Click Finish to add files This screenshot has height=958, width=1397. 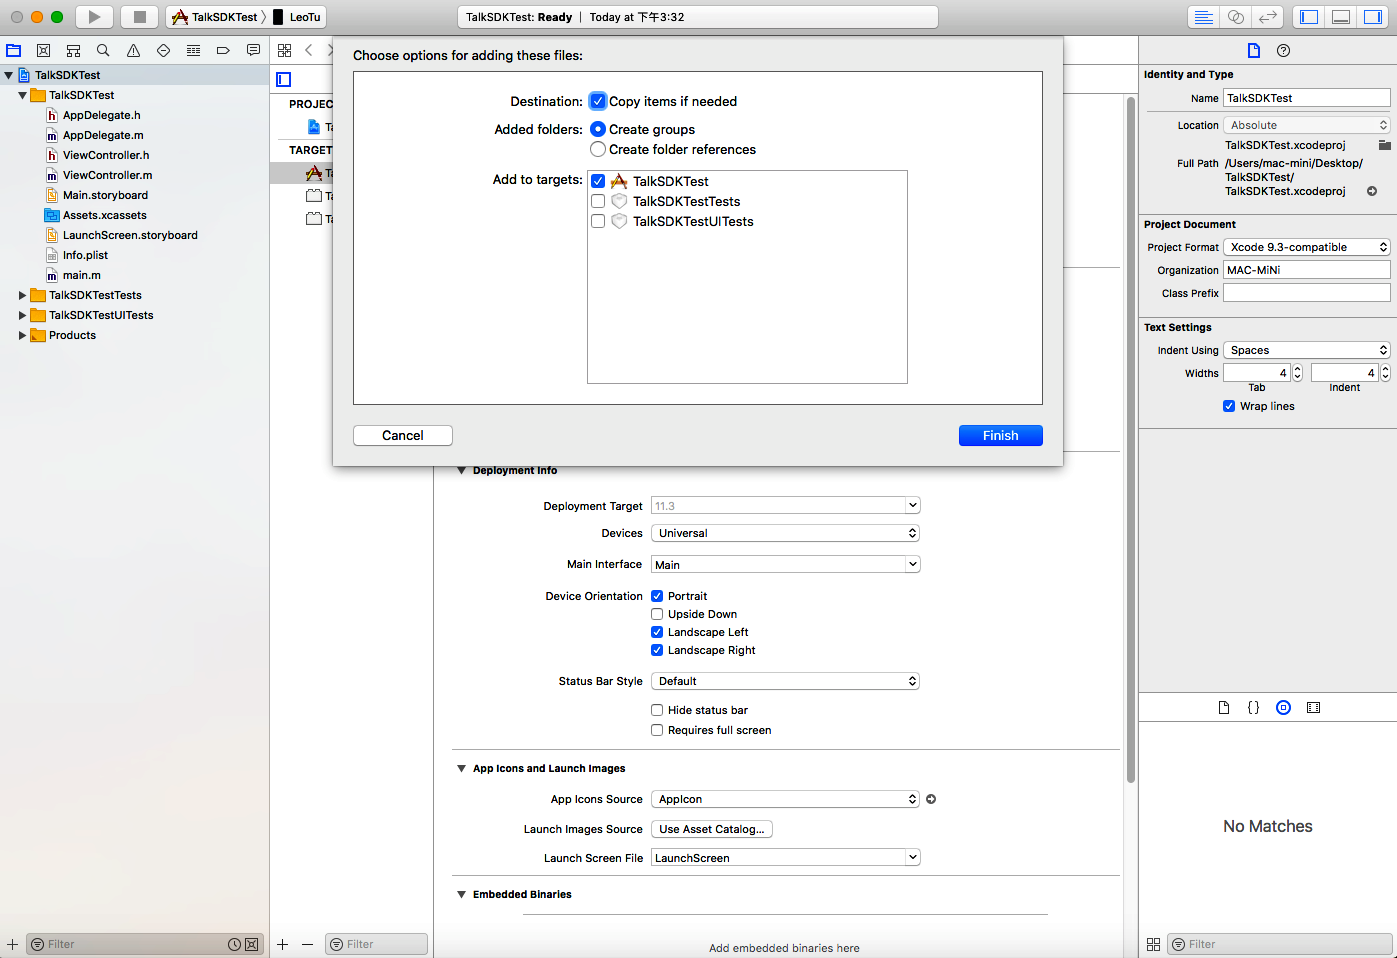tap(1000, 435)
